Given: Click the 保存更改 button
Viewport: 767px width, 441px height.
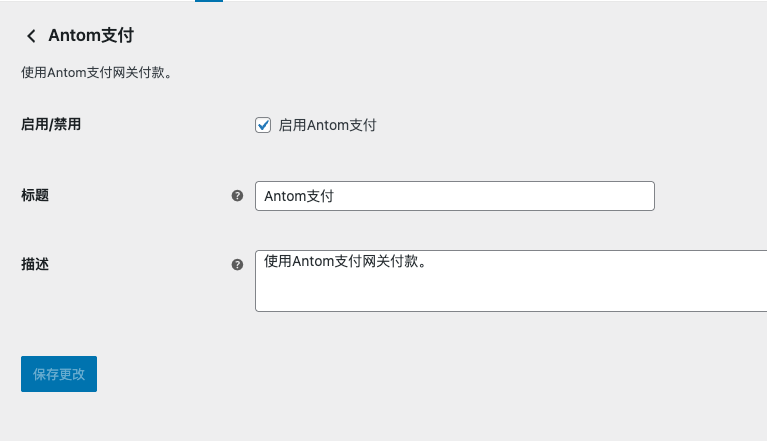Looking at the screenshot, I should pyautogui.click(x=59, y=374).
